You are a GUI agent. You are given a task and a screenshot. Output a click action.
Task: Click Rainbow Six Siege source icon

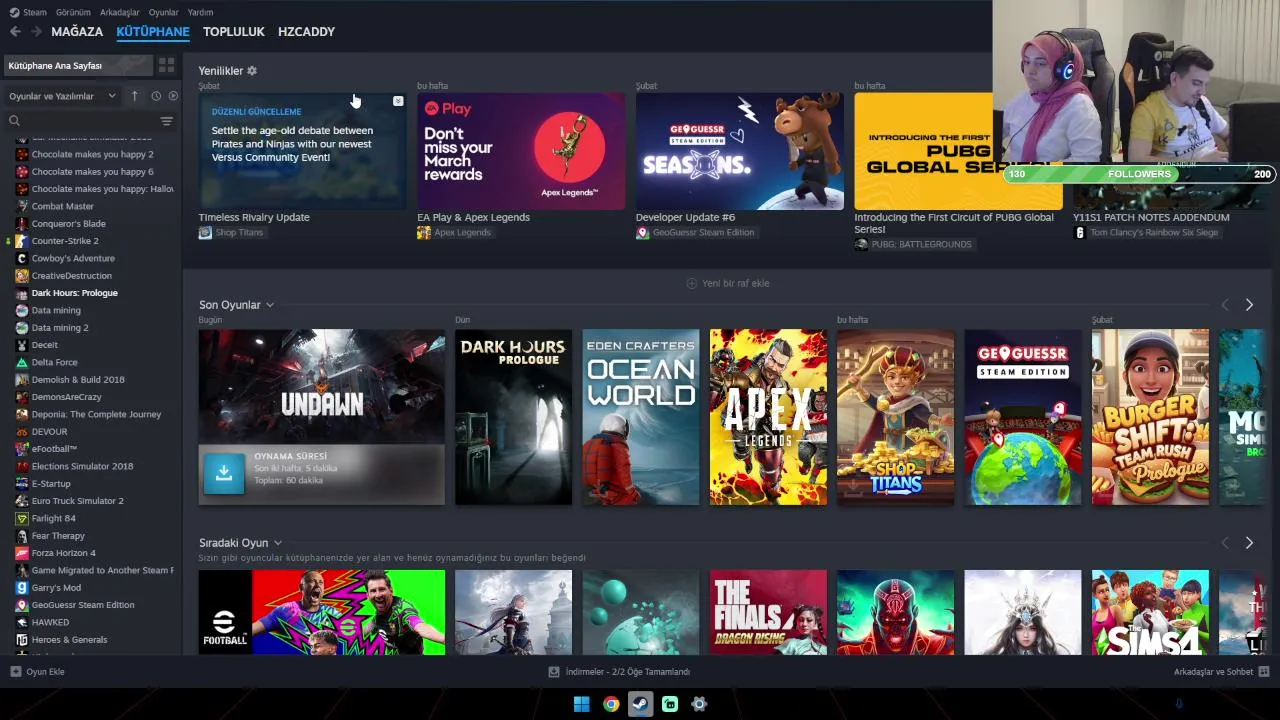1079,233
